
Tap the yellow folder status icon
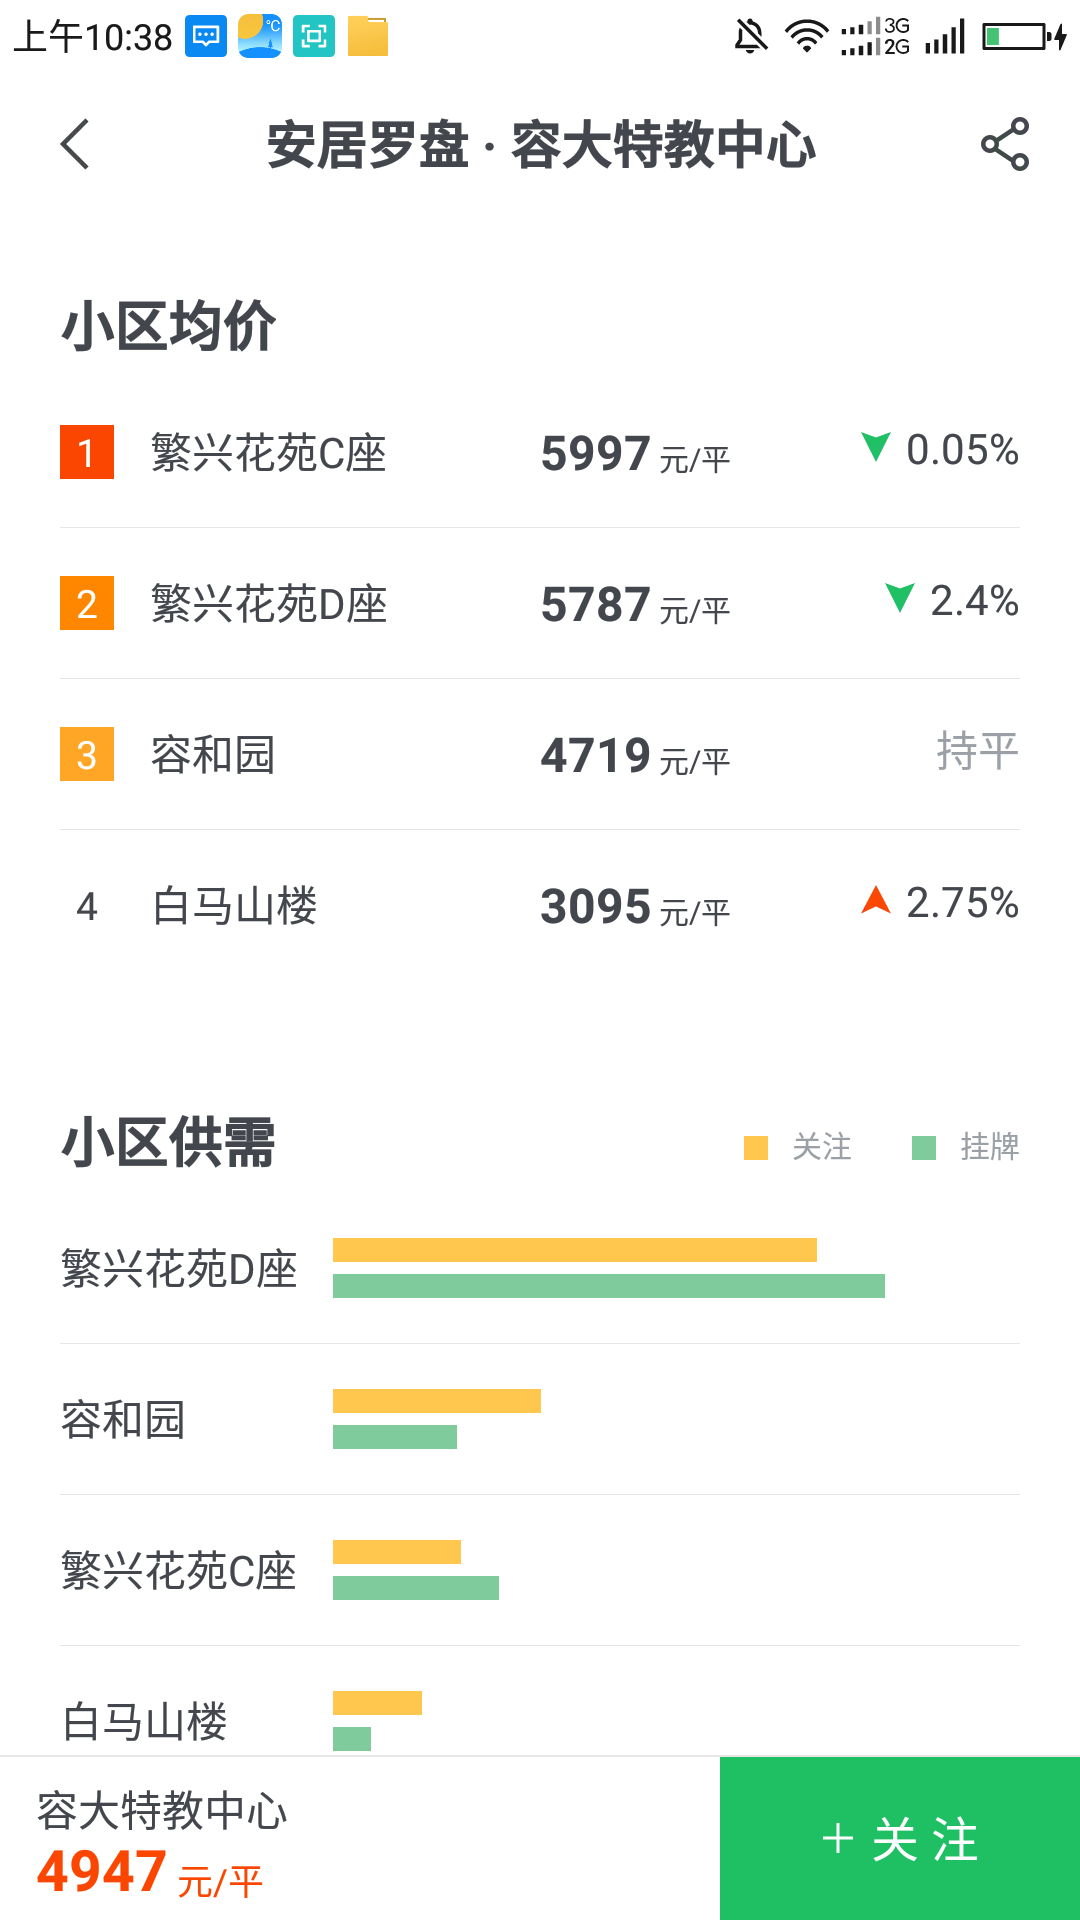(x=368, y=37)
